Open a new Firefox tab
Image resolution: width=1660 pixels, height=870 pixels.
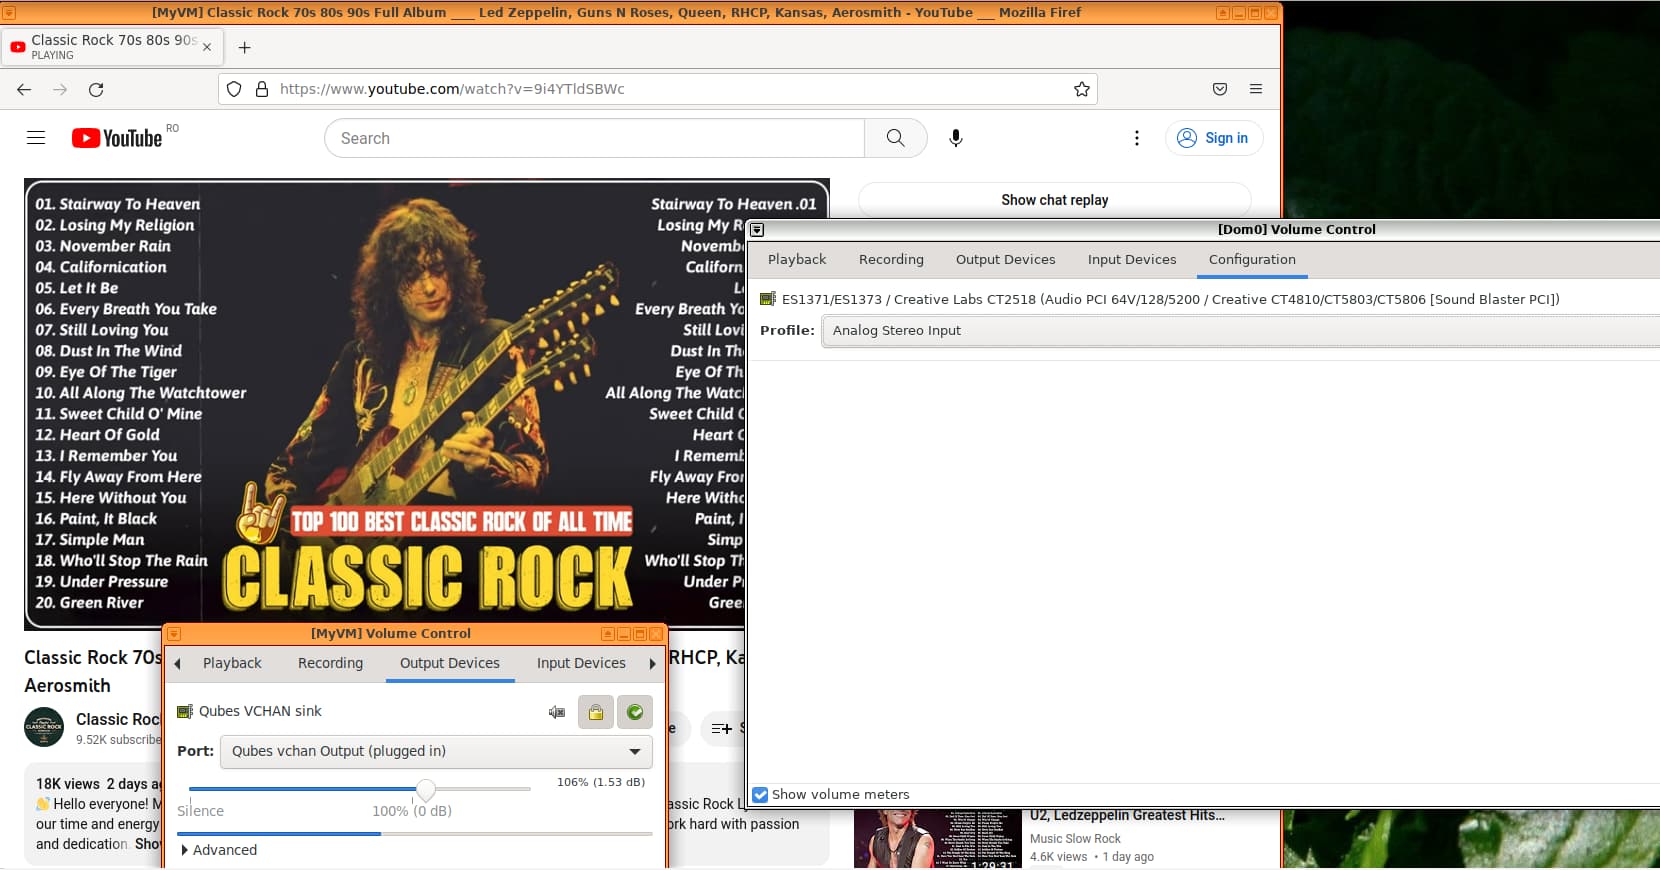[x=244, y=47]
